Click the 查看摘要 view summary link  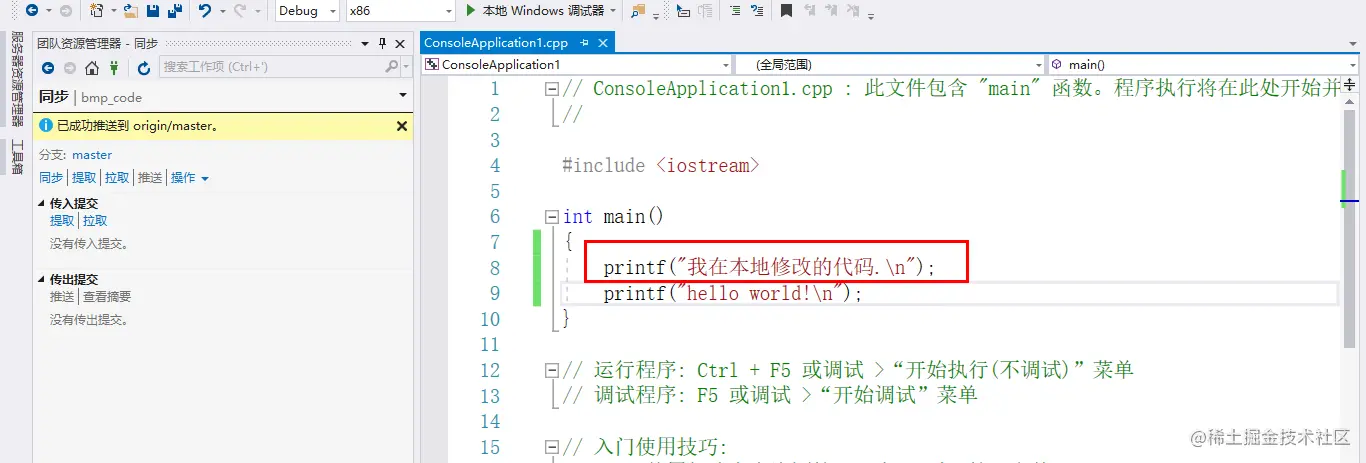coord(107,297)
